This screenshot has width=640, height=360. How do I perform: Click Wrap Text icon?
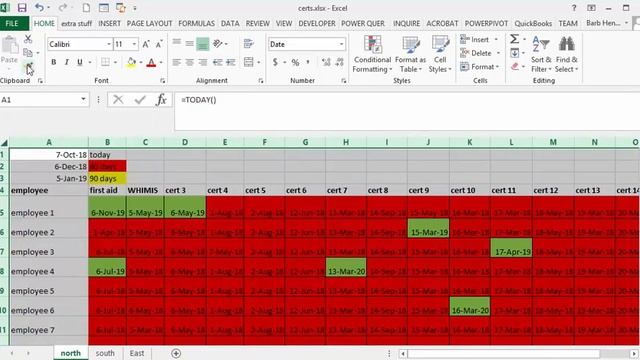click(x=248, y=44)
